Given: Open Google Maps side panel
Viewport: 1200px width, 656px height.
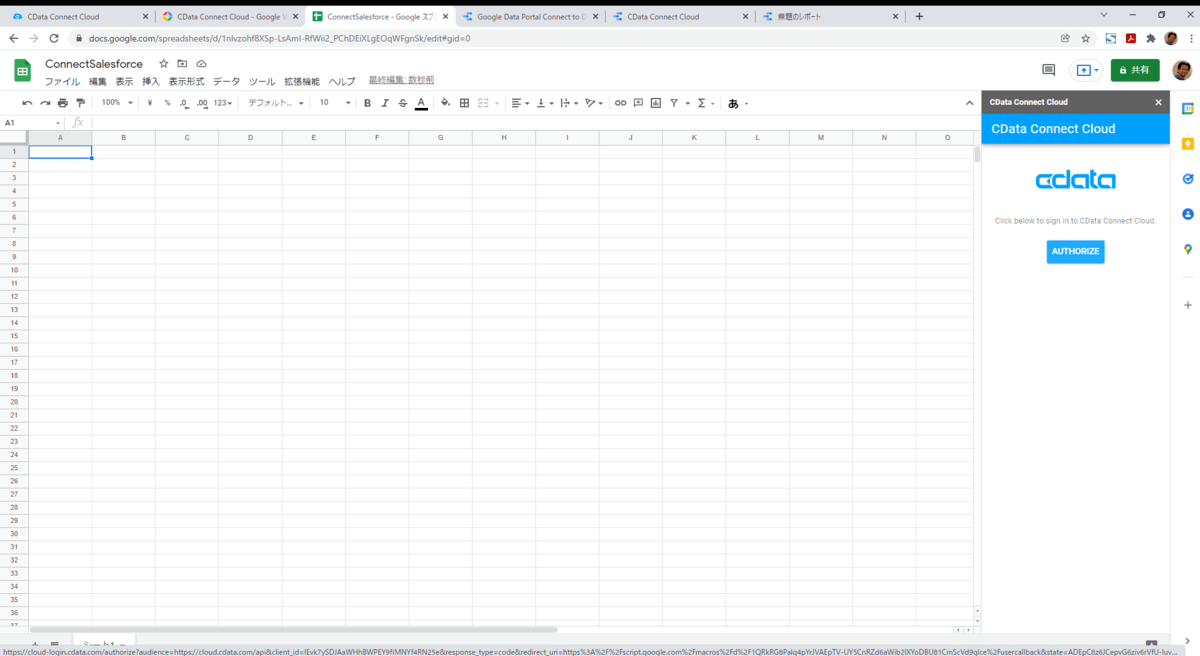Looking at the screenshot, I should [x=1188, y=249].
